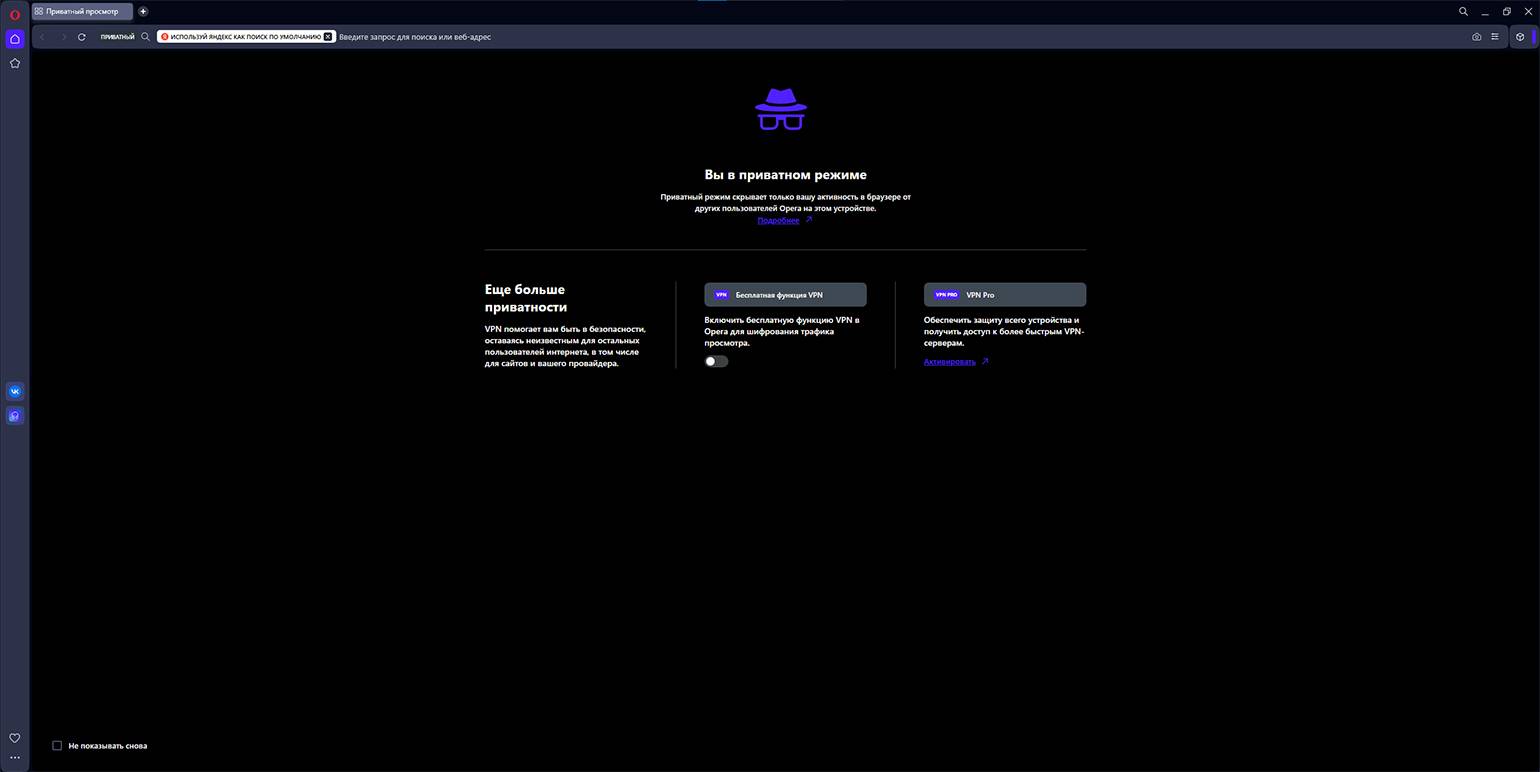The image size is (1540, 772).
Task: Select the 'Приватный просмотр' tab
Action: pos(82,11)
